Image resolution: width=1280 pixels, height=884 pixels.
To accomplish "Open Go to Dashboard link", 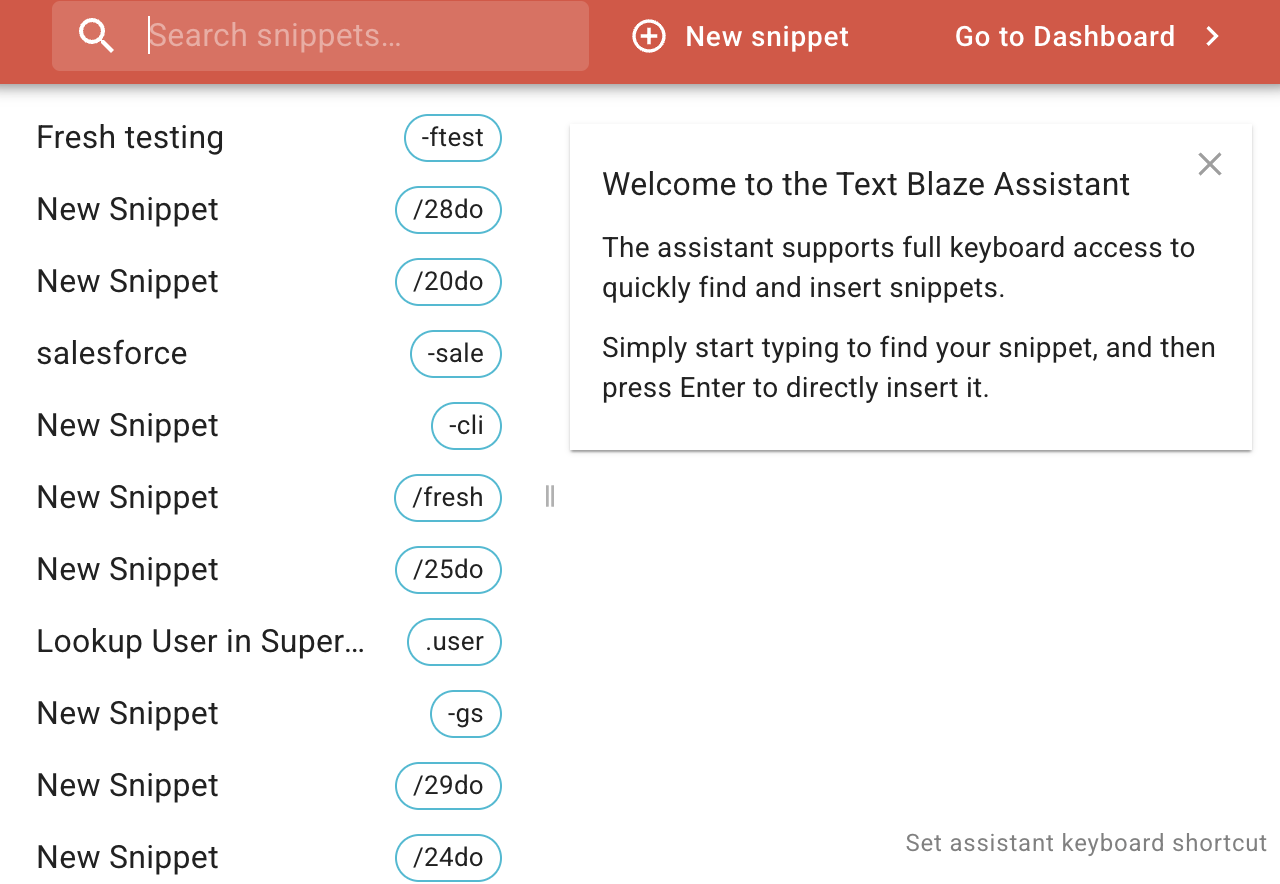I will click(x=1064, y=37).
